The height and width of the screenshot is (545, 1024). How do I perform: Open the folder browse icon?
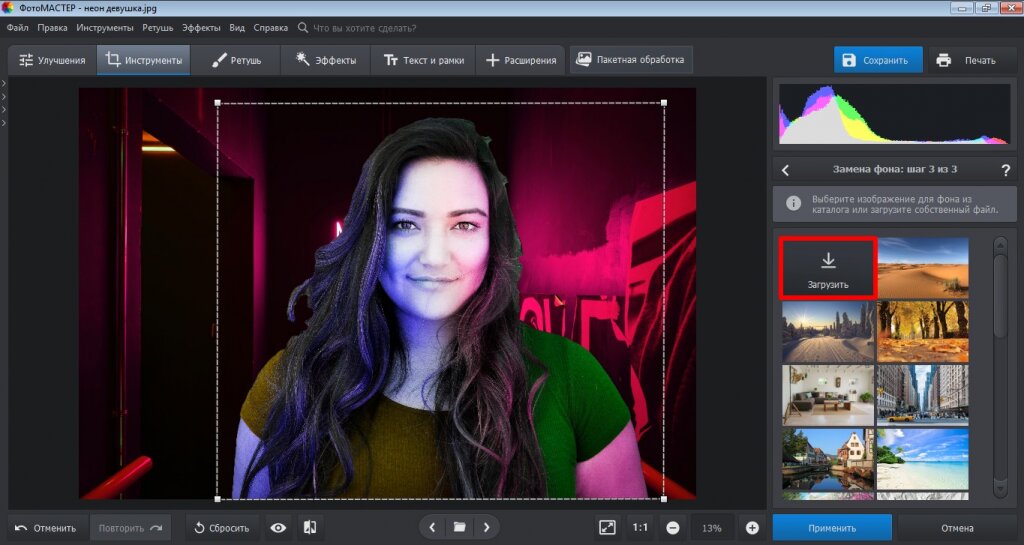[x=459, y=527]
